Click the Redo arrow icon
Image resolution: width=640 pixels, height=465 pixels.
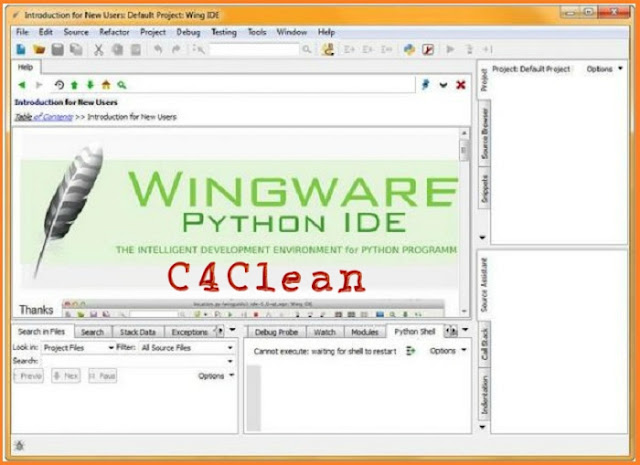[176, 49]
